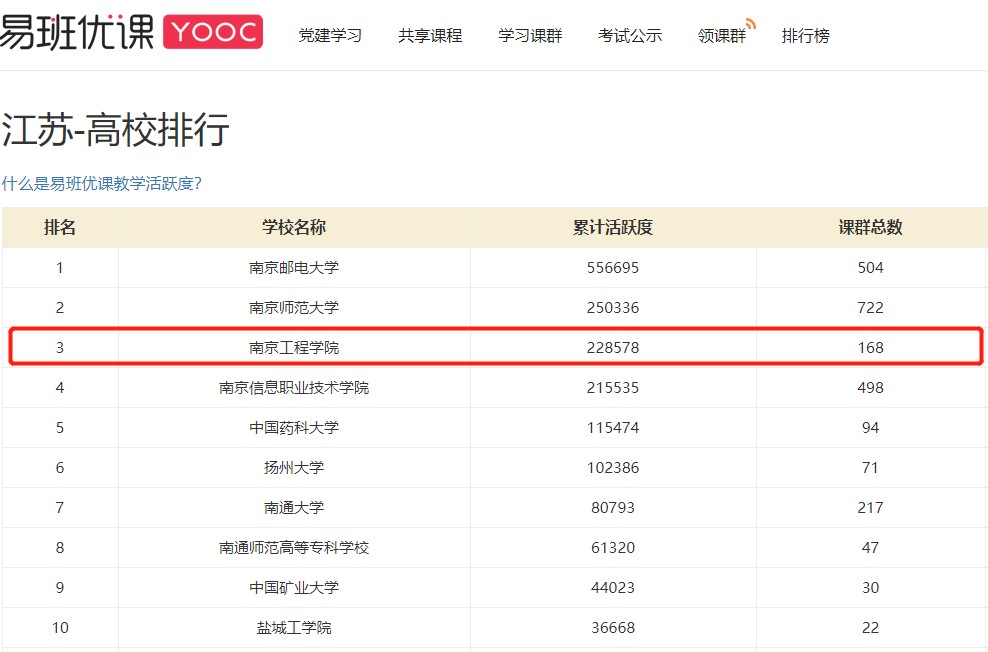
Task: Click the RSS signal icon beside 领课群
Action: [750, 24]
